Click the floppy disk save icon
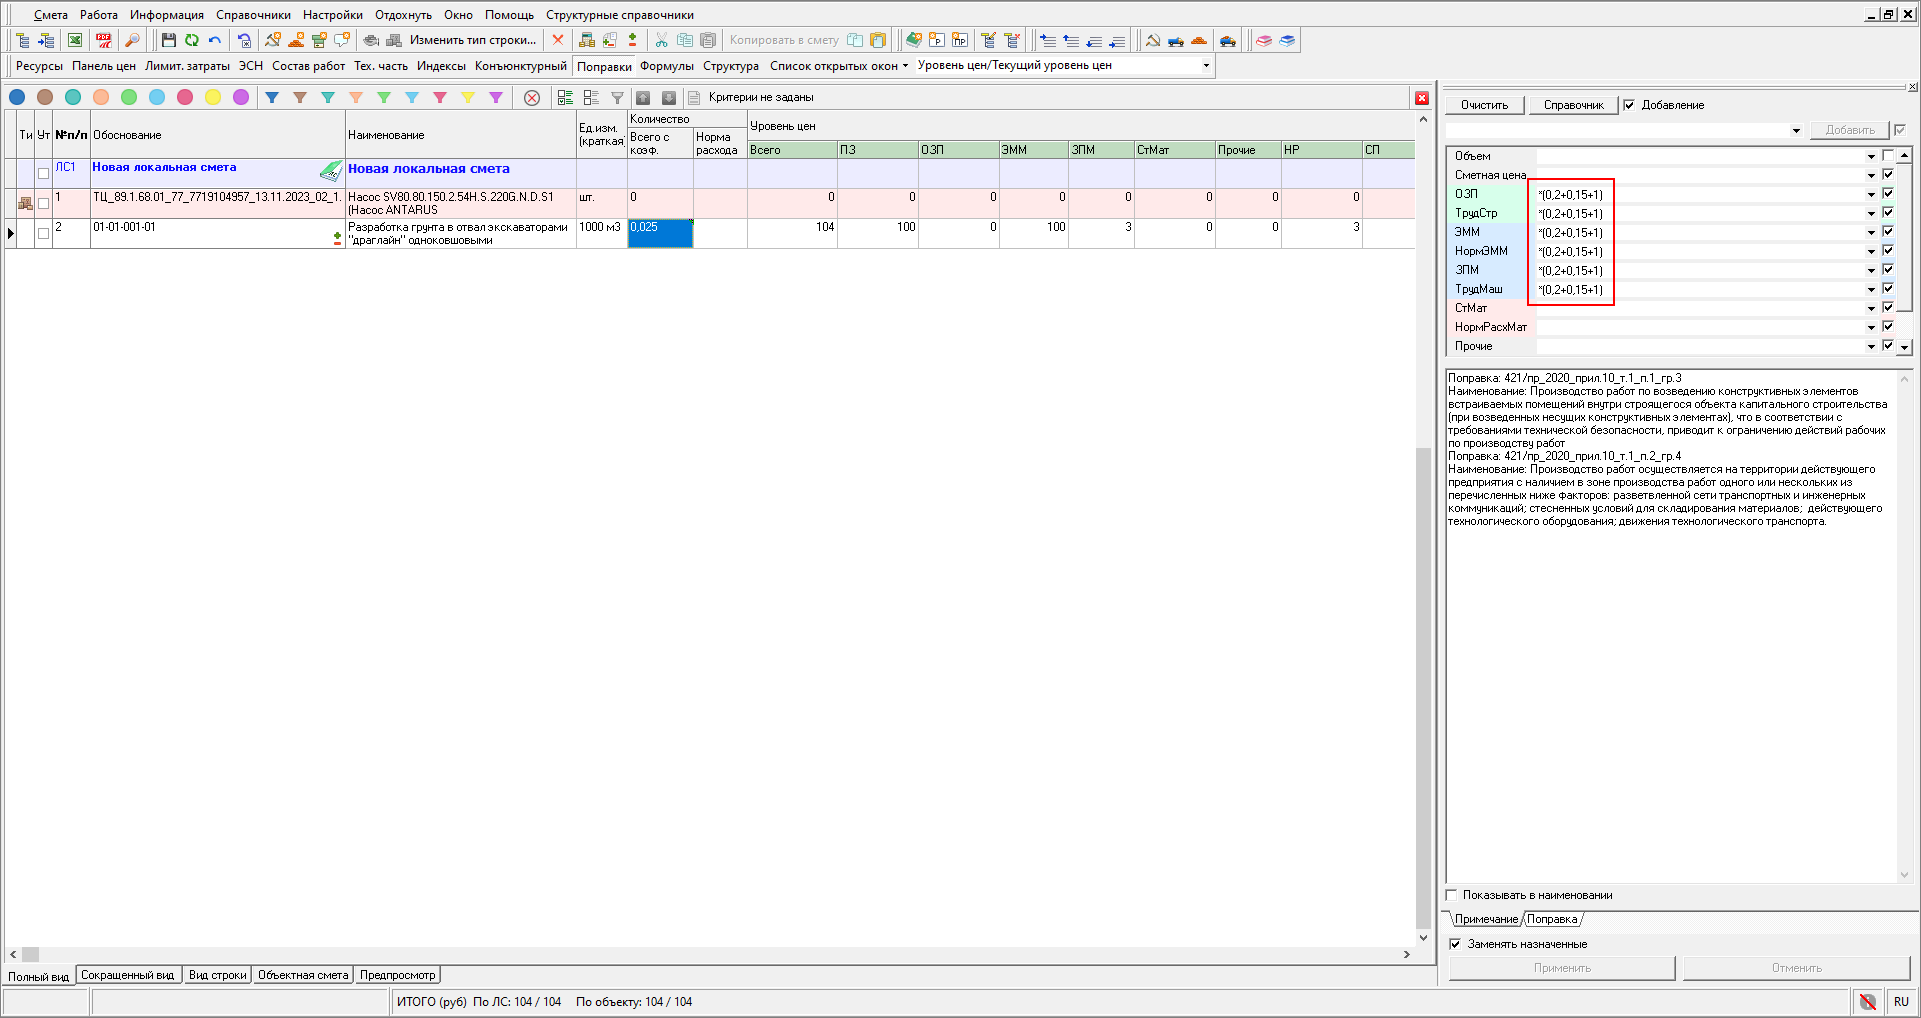The image size is (1921, 1018). 168,40
